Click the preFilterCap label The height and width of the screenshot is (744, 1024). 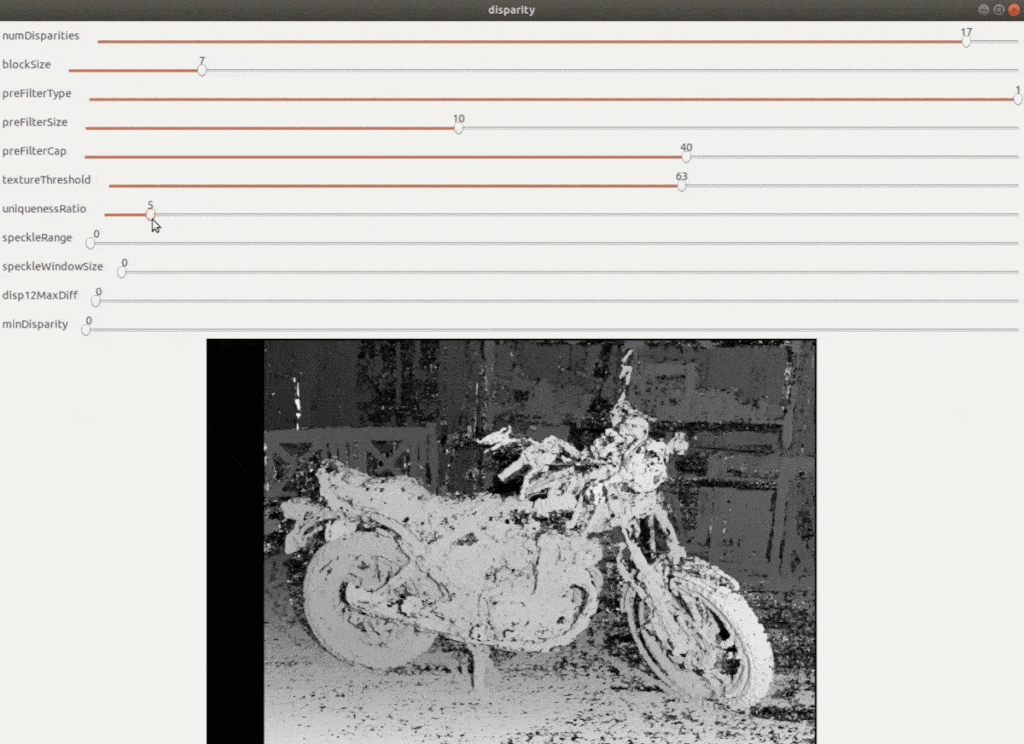click(x=34, y=151)
